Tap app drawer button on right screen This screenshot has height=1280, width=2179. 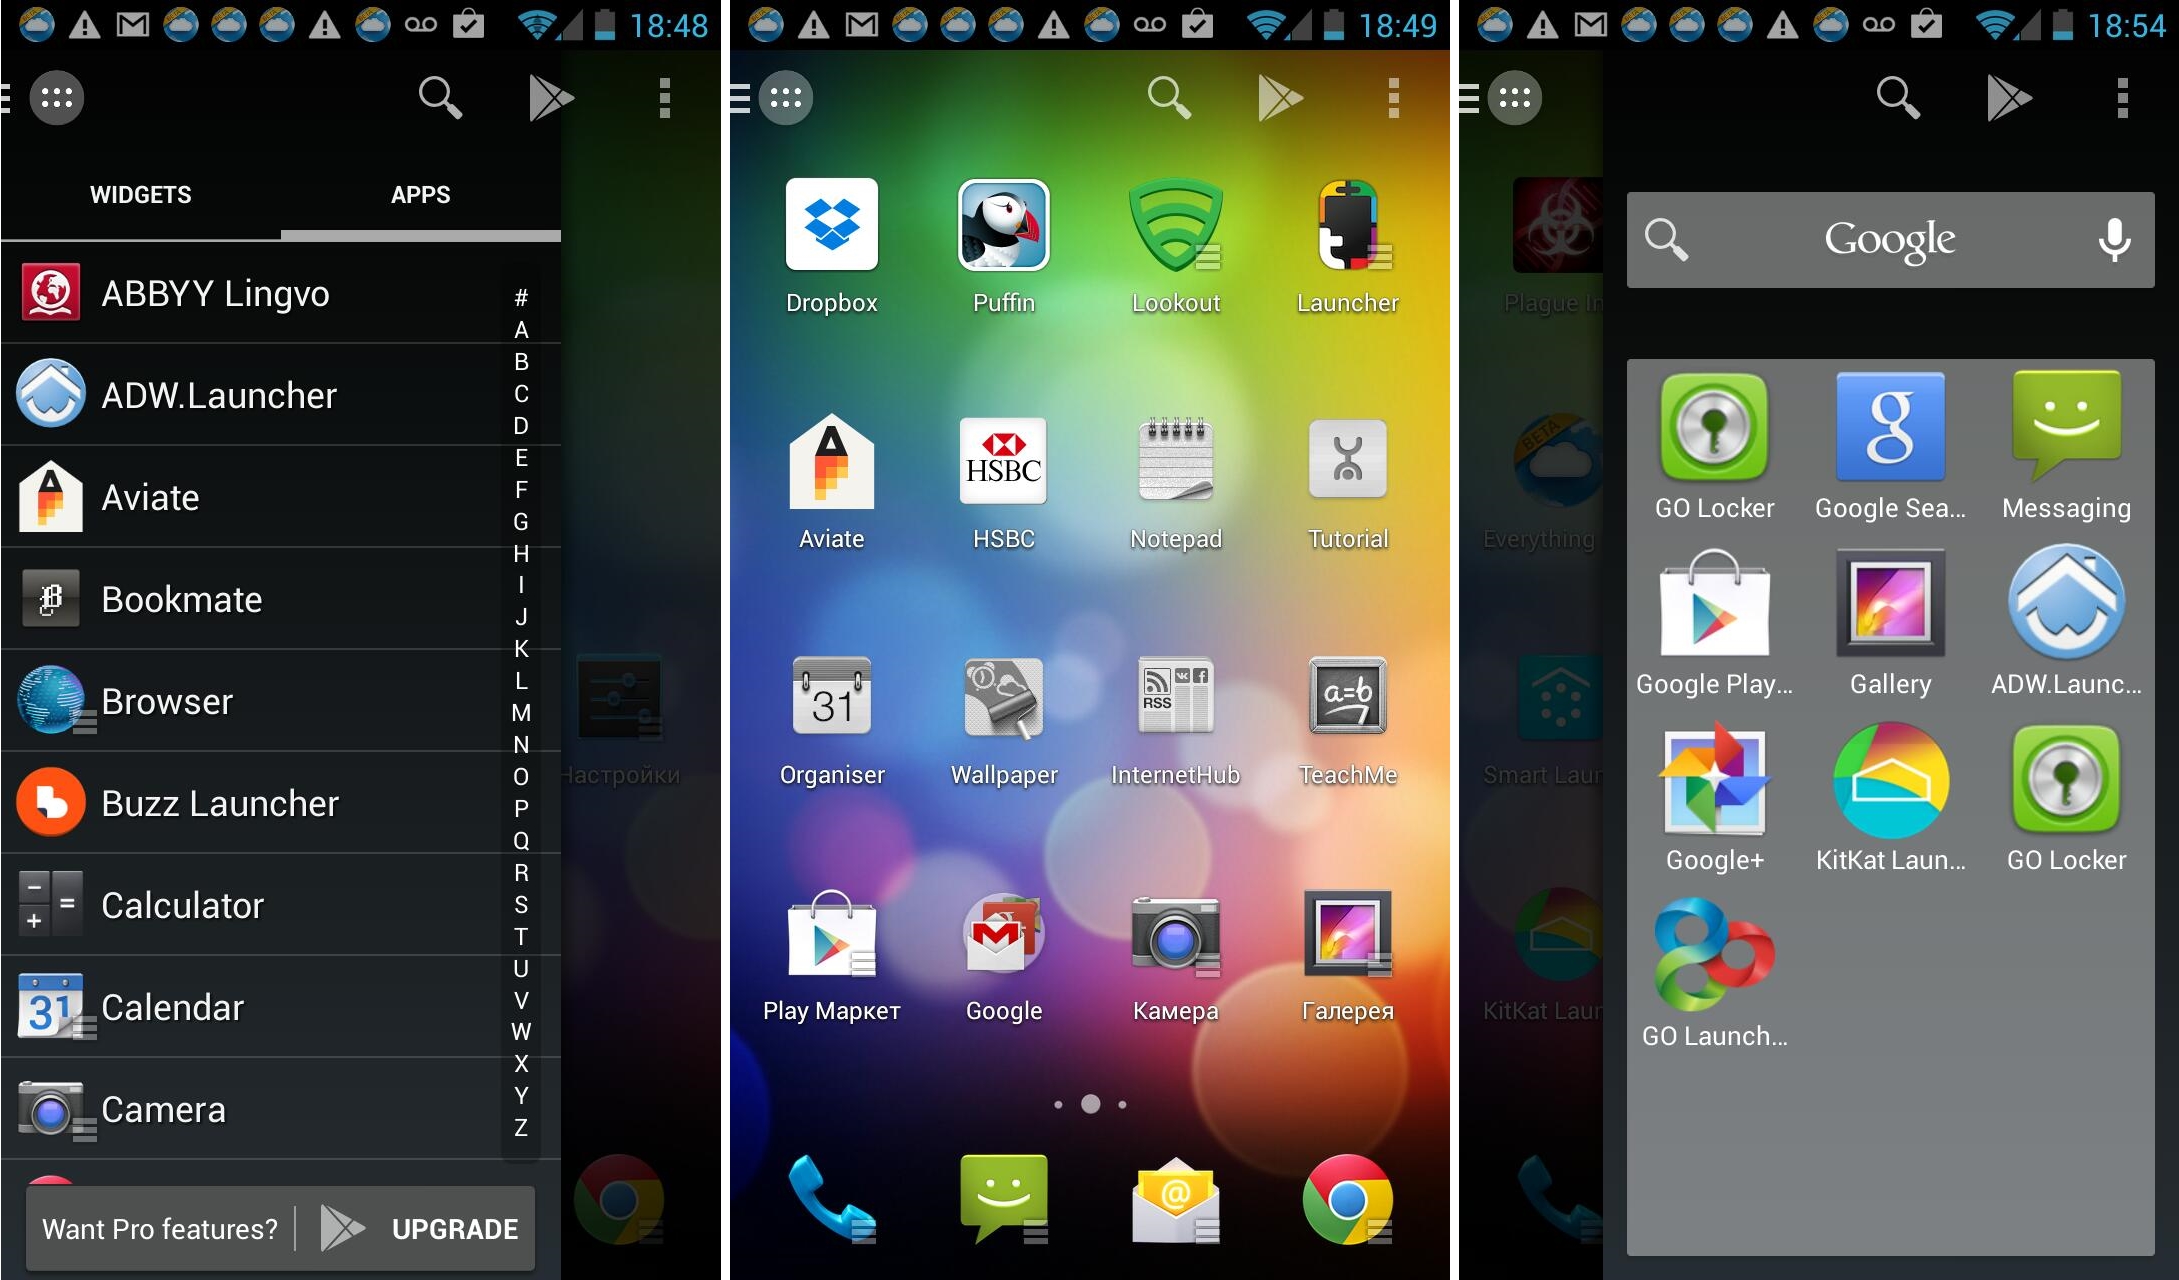pyautogui.click(x=1514, y=97)
